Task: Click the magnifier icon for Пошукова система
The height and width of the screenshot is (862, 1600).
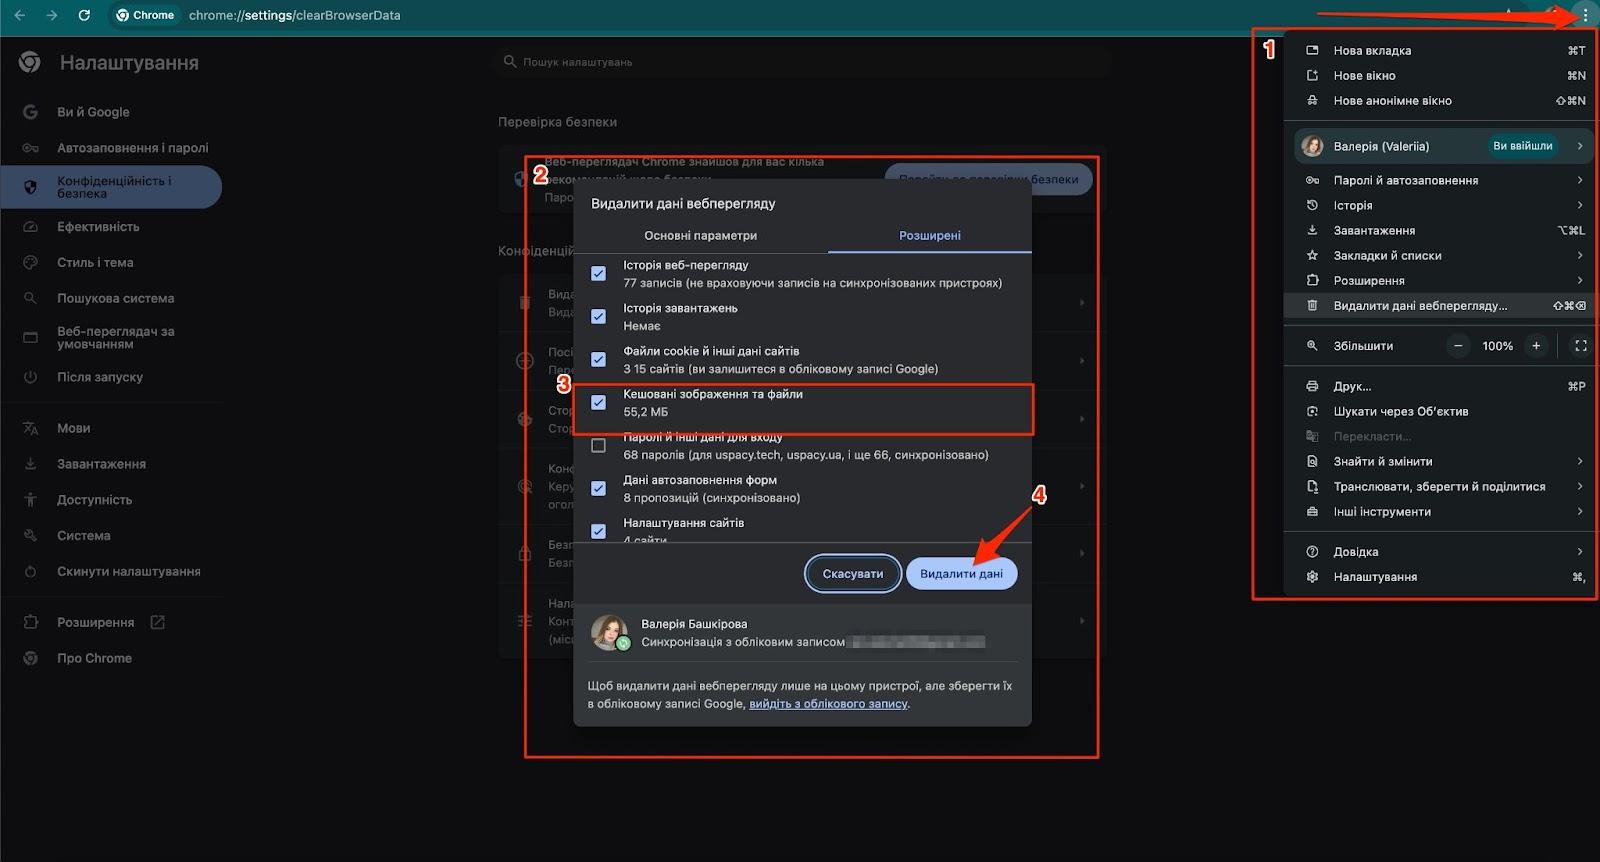Action: [30, 298]
